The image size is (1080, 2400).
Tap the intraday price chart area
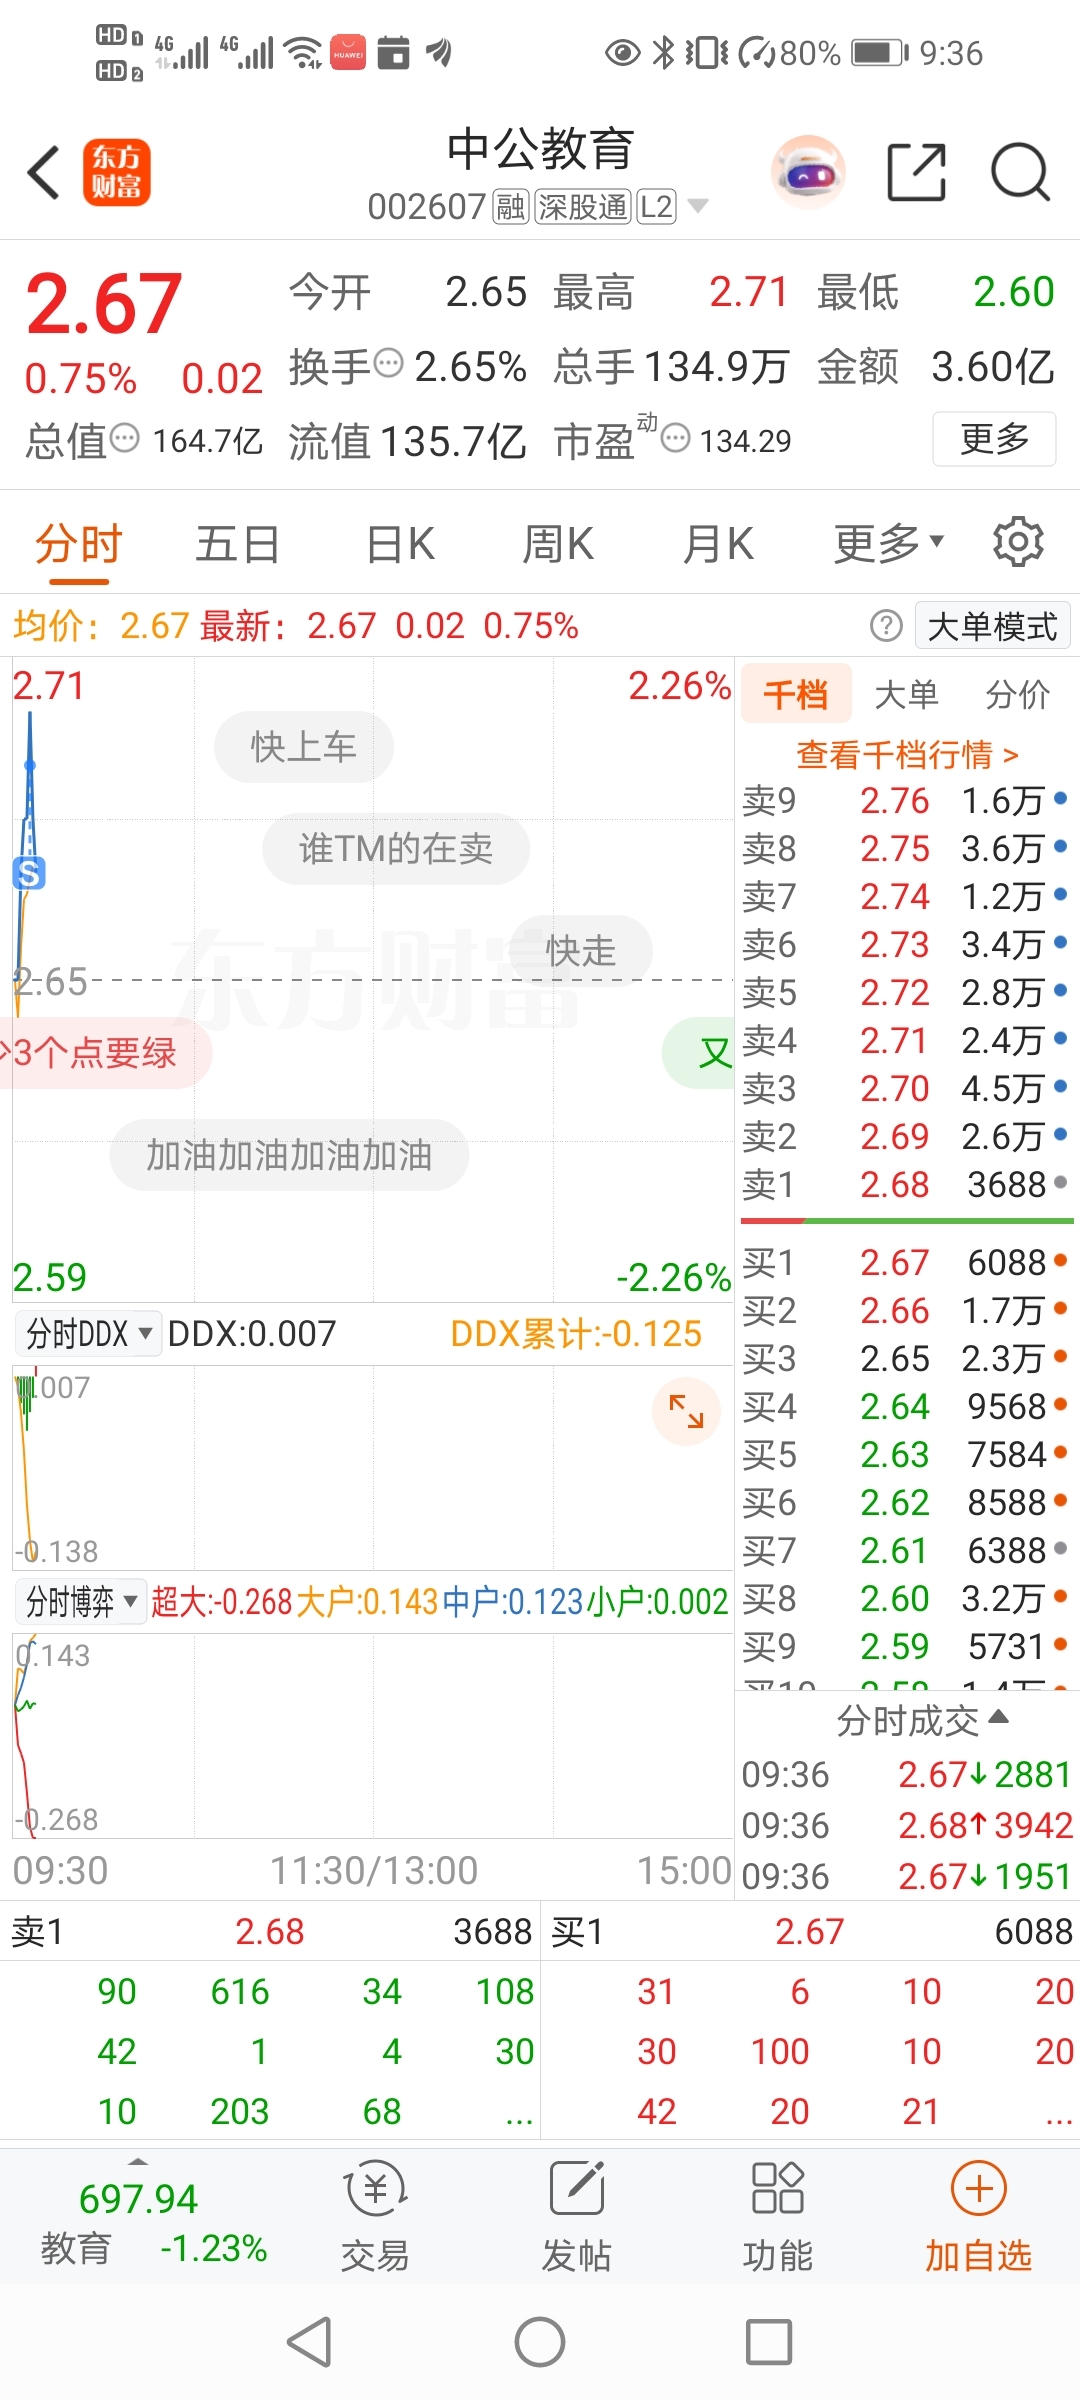click(373, 980)
